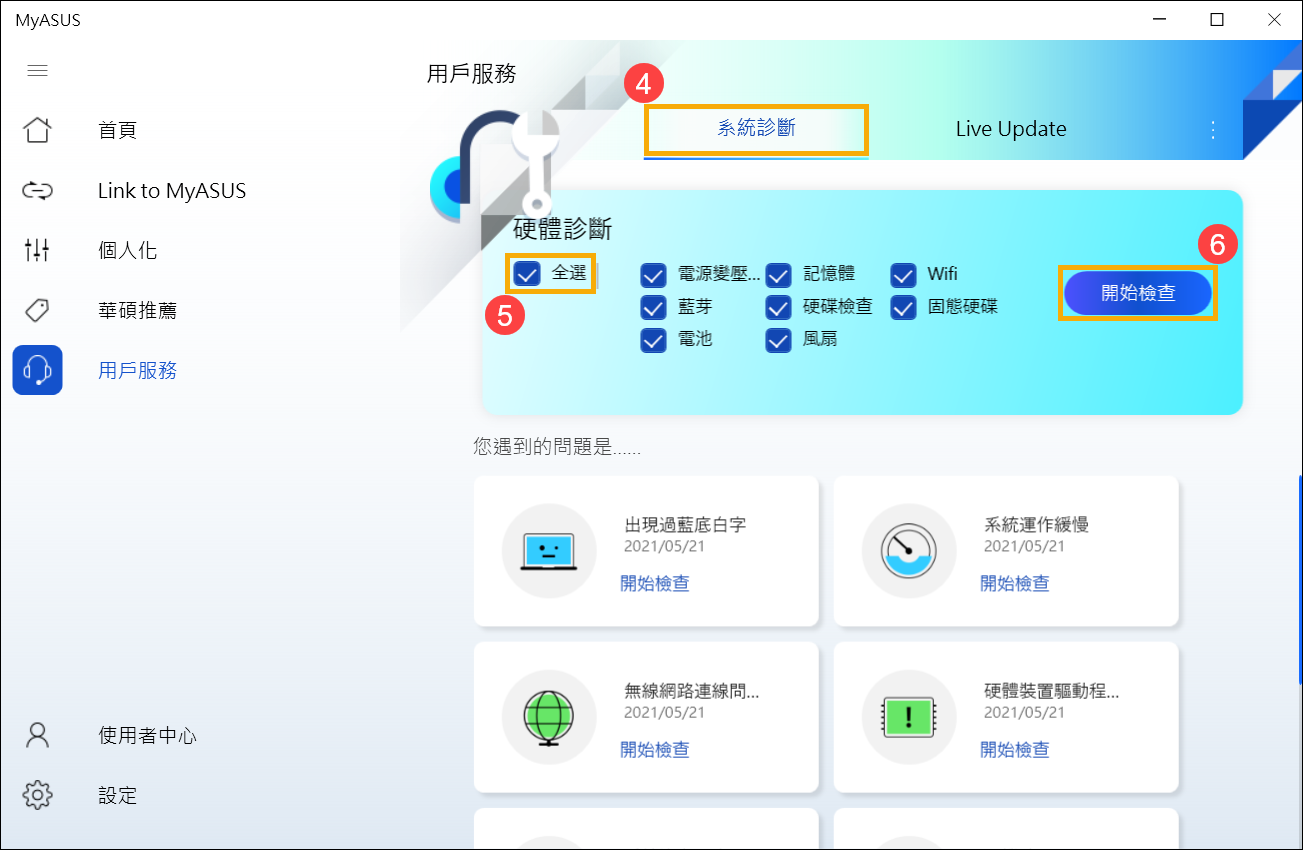The height and width of the screenshot is (850, 1303).
Task: Close the MyASUS window
Action: click(1274, 20)
